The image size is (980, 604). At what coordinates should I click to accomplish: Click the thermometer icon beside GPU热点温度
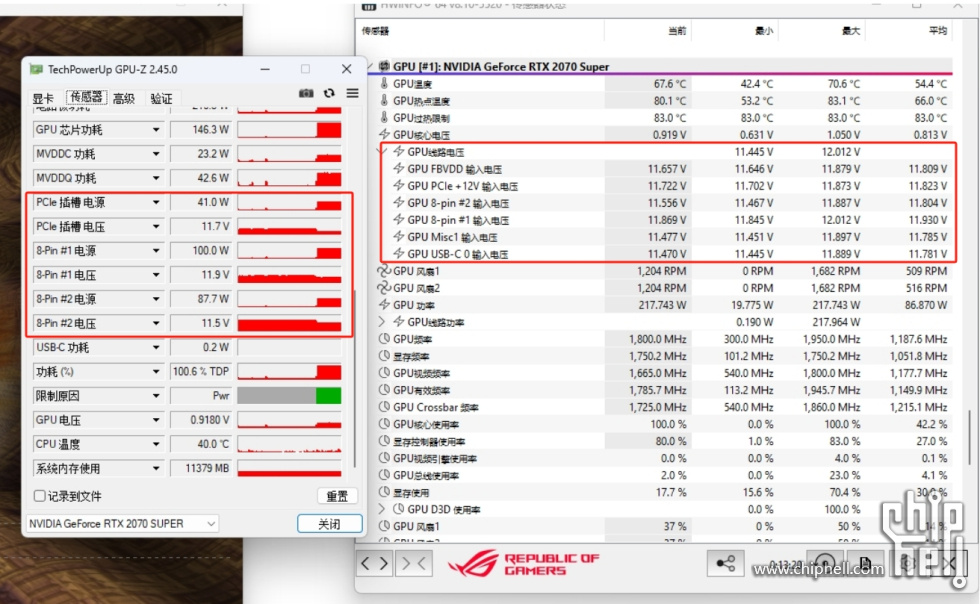tap(384, 100)
